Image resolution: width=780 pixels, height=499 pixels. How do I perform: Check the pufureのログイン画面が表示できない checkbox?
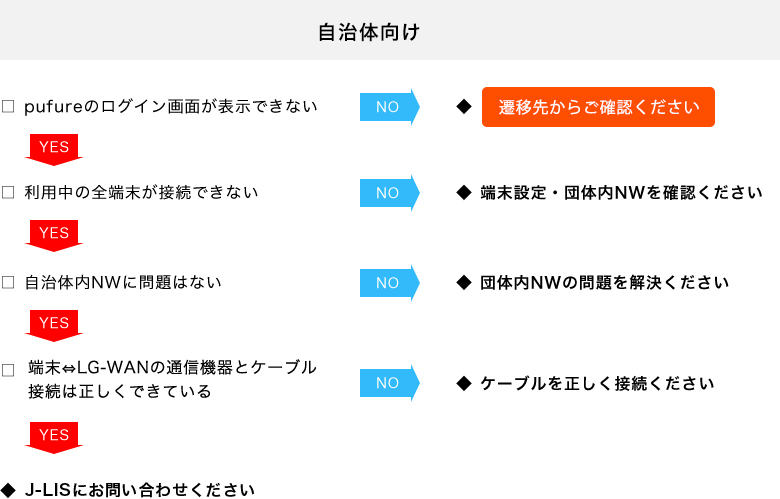click(8, 106)
